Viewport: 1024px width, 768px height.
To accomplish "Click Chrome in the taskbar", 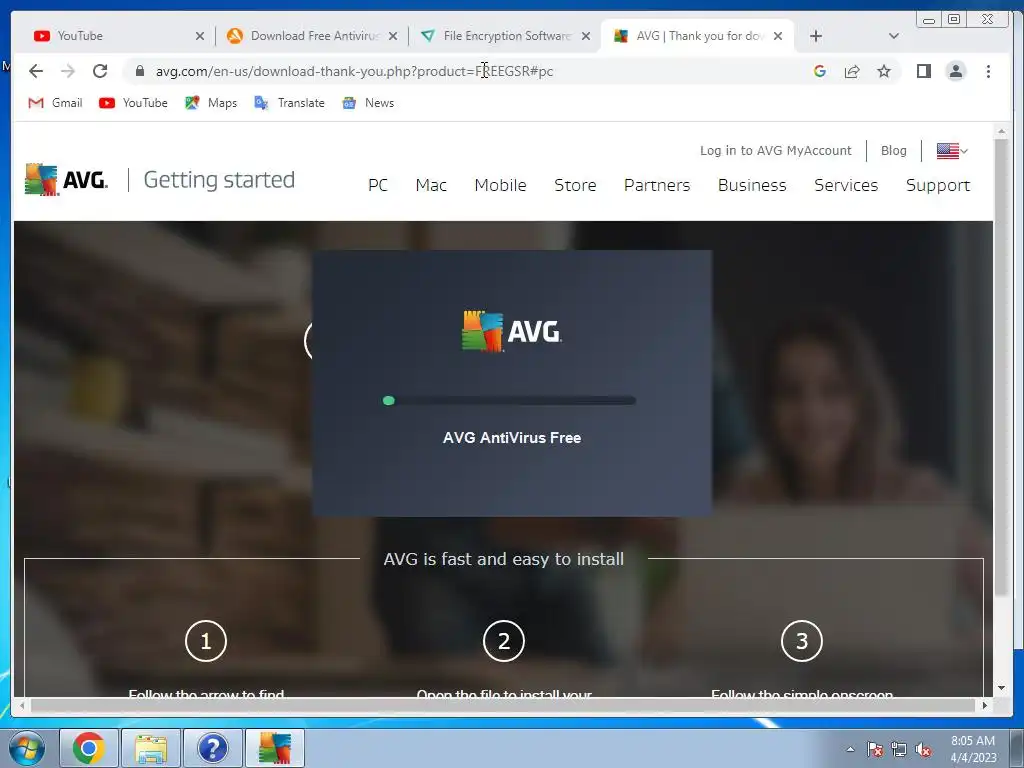I will [89, 748].
